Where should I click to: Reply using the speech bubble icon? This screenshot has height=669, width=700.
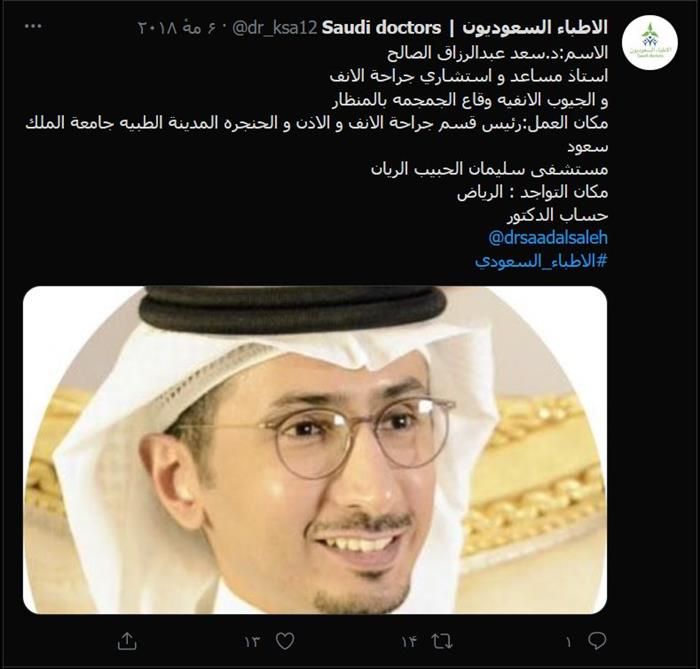597,642
